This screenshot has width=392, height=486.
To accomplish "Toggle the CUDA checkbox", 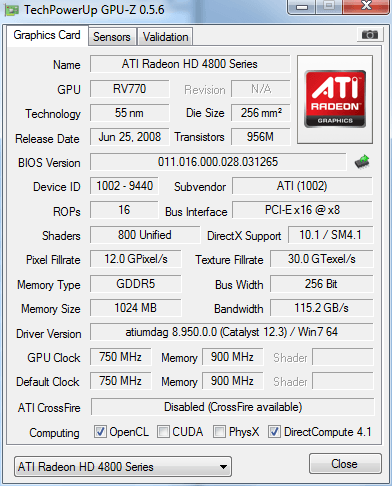I will (163, 432).
